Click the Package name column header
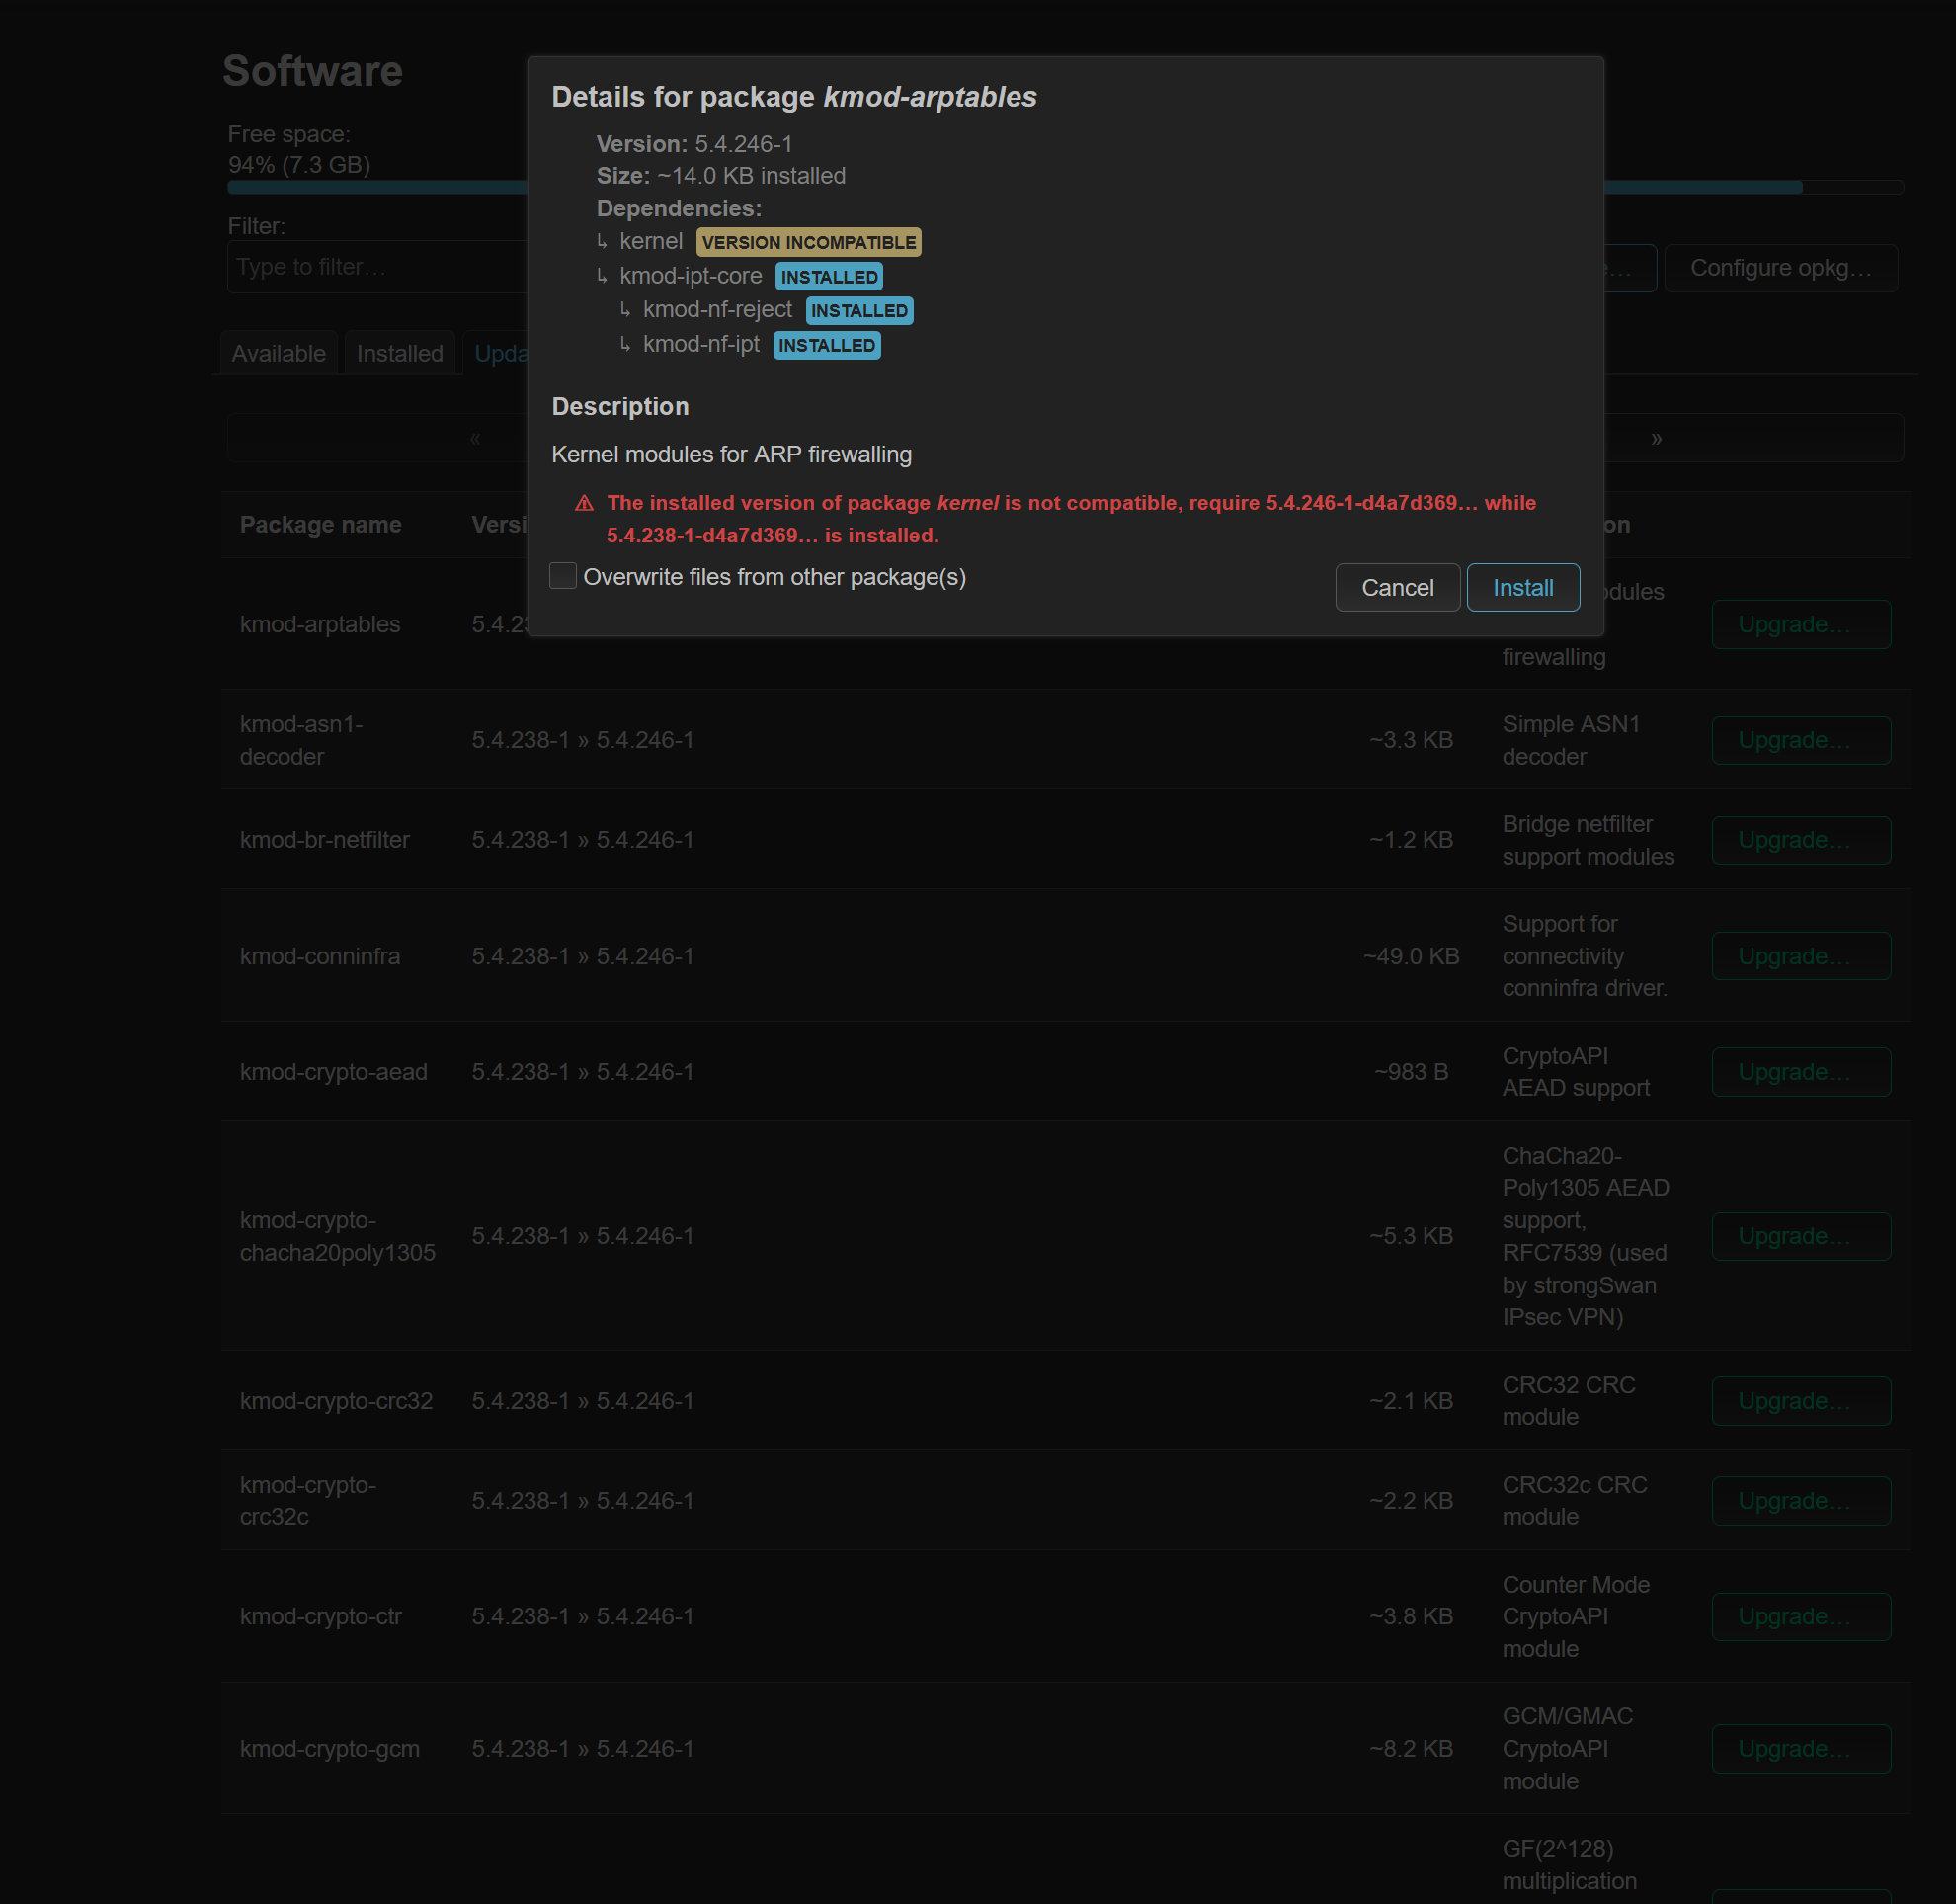Image resolution: width=1956 pixels, height=1904 pixels. coord(320,525)
